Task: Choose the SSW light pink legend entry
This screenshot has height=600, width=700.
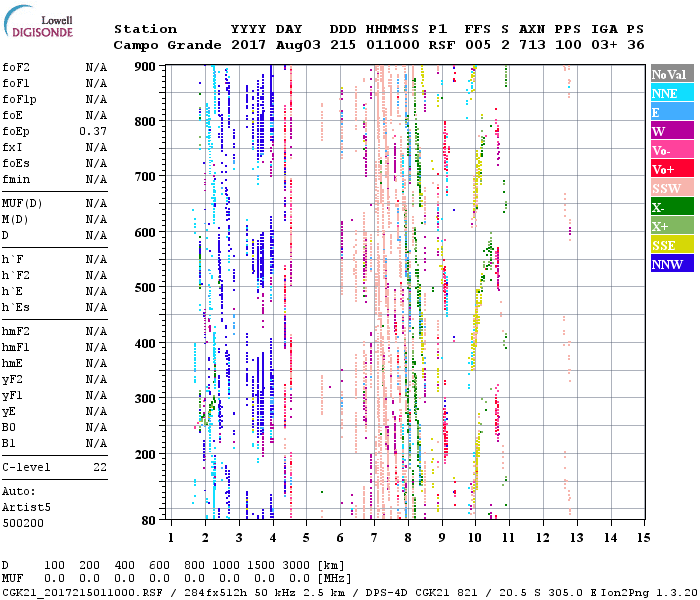Action: (x=670, y=188)
